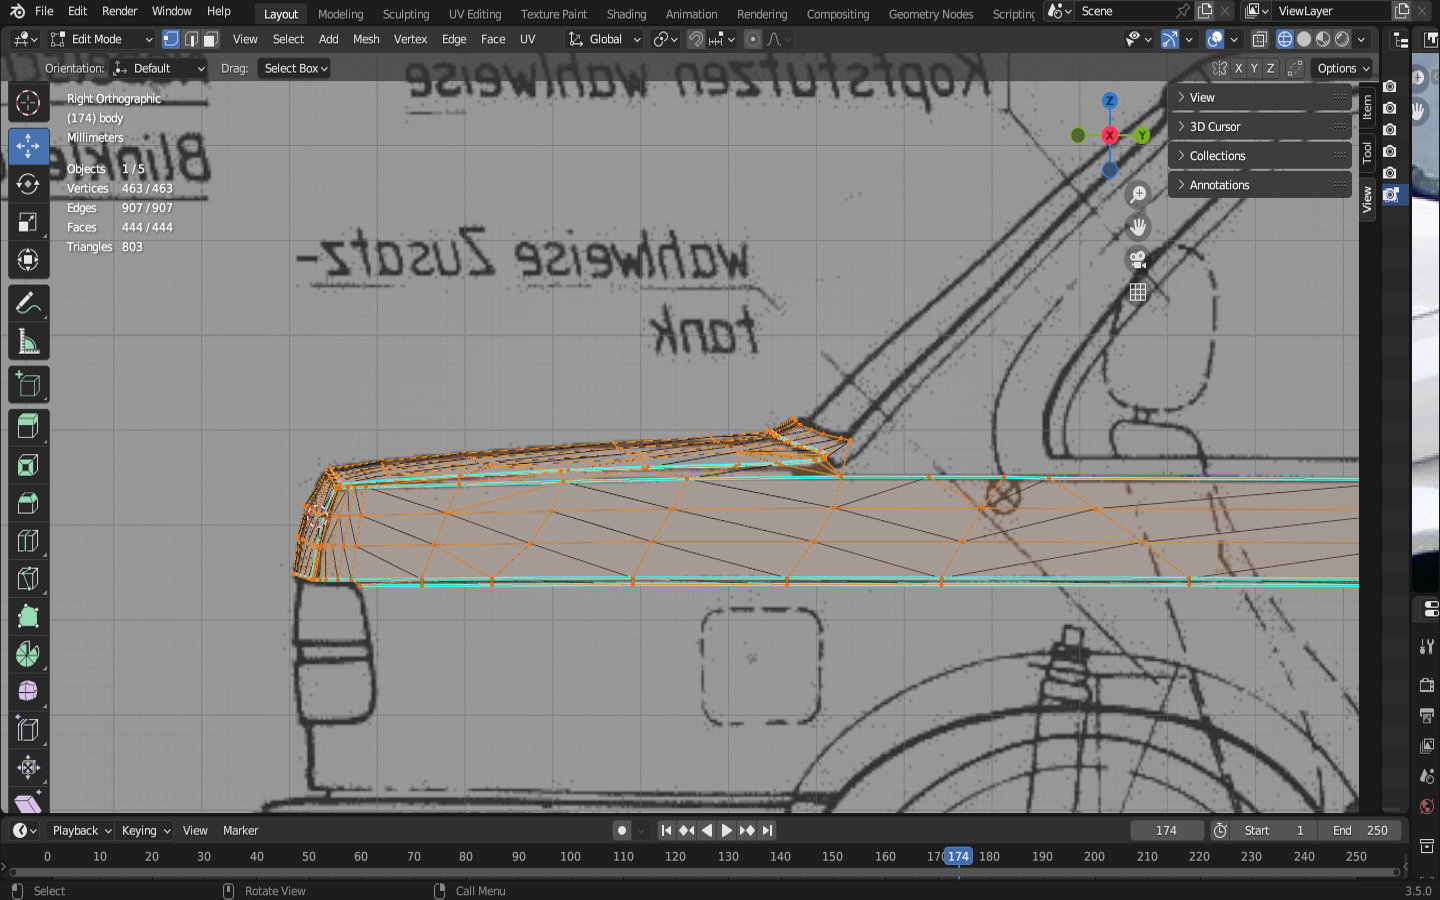Expand the 3D Cursor panel

[x=1260, y=127]
